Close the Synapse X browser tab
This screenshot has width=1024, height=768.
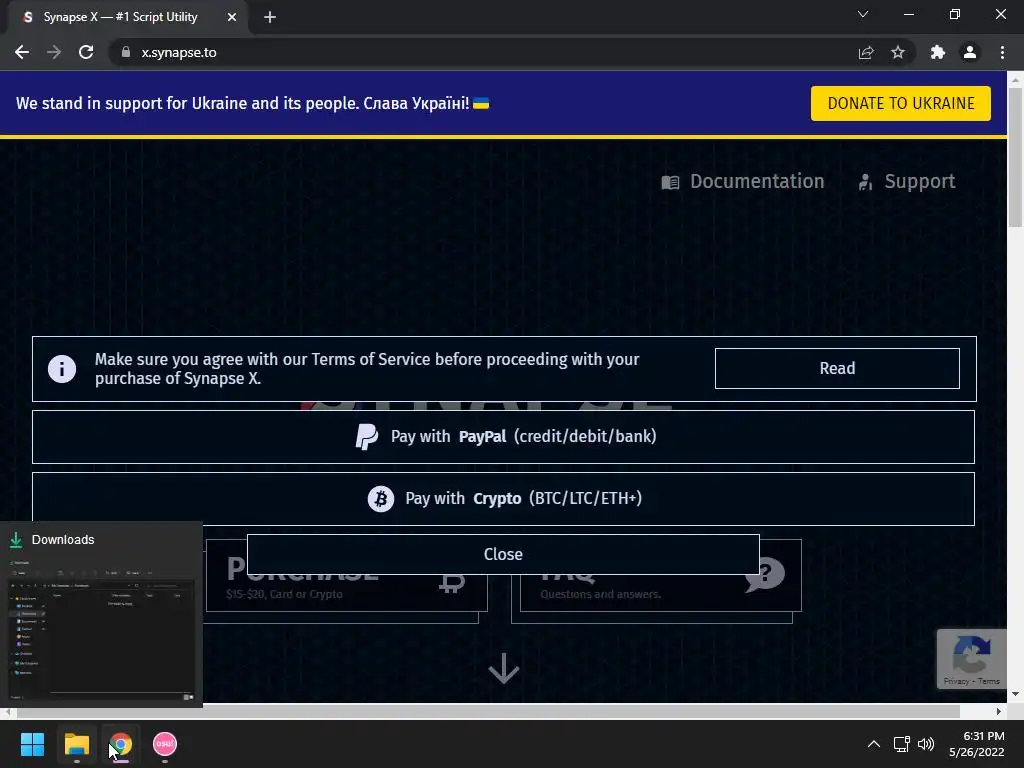click(x=232, y=17)
